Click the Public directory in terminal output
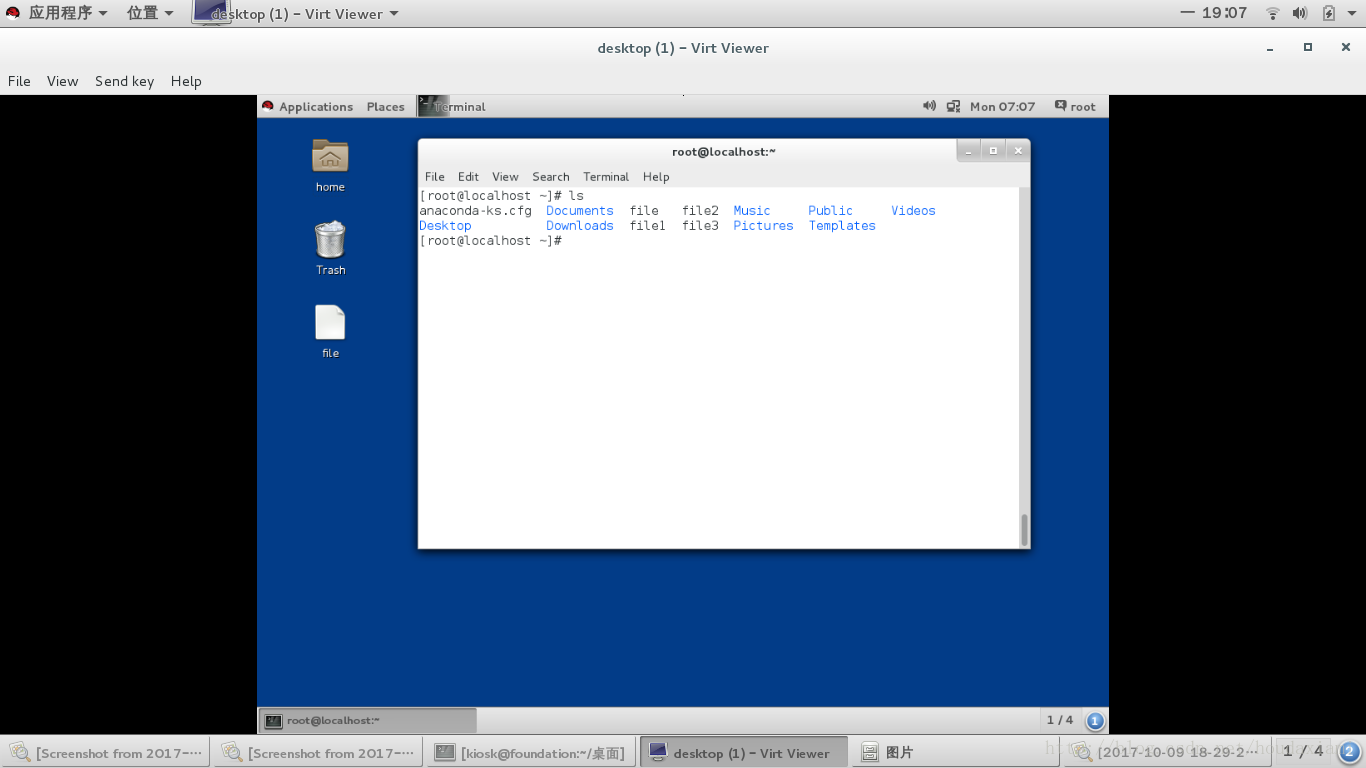The width and height of the screenshot is (1366, 768). click(830, 211)
